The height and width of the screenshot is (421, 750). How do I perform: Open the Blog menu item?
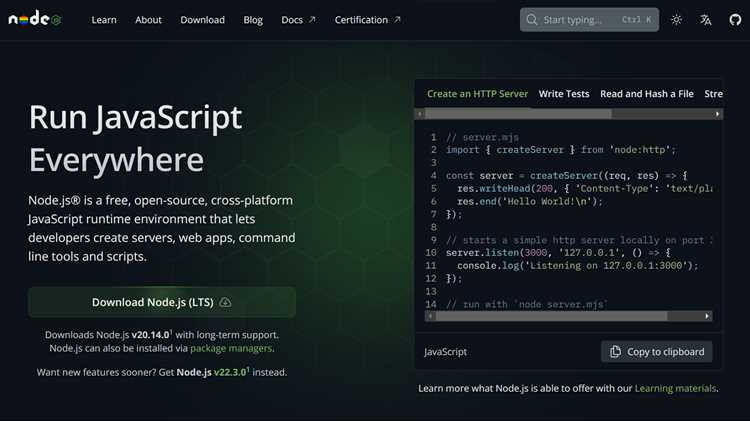pos(253,20)
